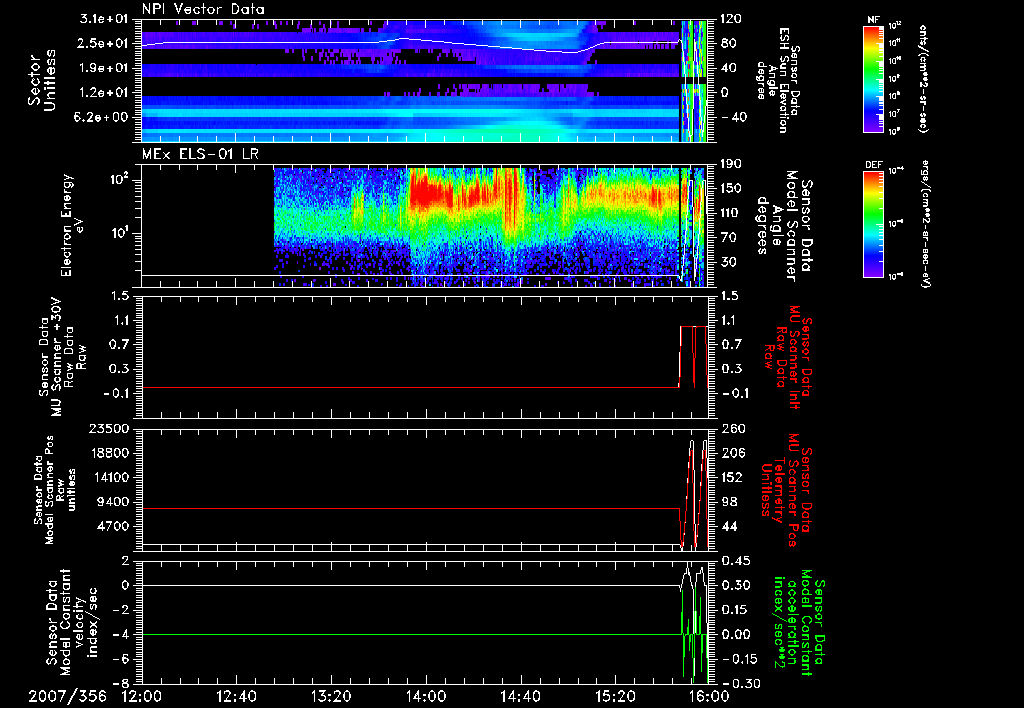Click the cnts/(cm**2-sr-sec) NF units label
This screenshot has height=708, width=1024.
(923, 78)
